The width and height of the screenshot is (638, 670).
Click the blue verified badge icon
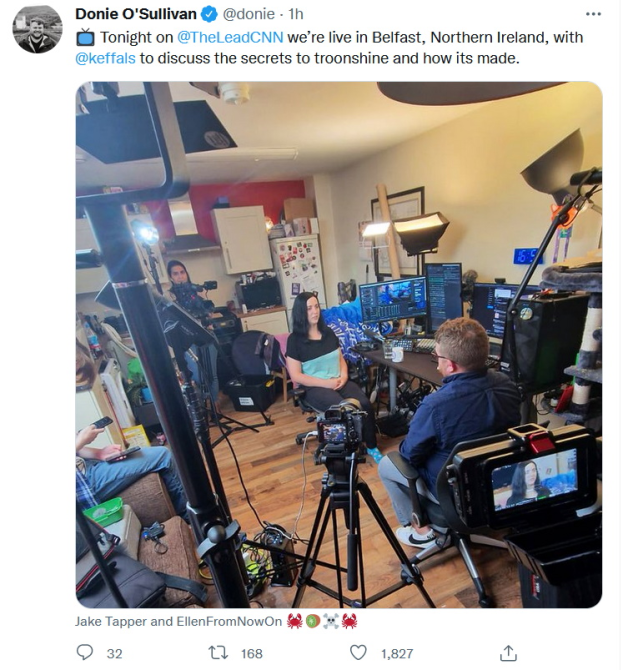[x=209, y=15]
